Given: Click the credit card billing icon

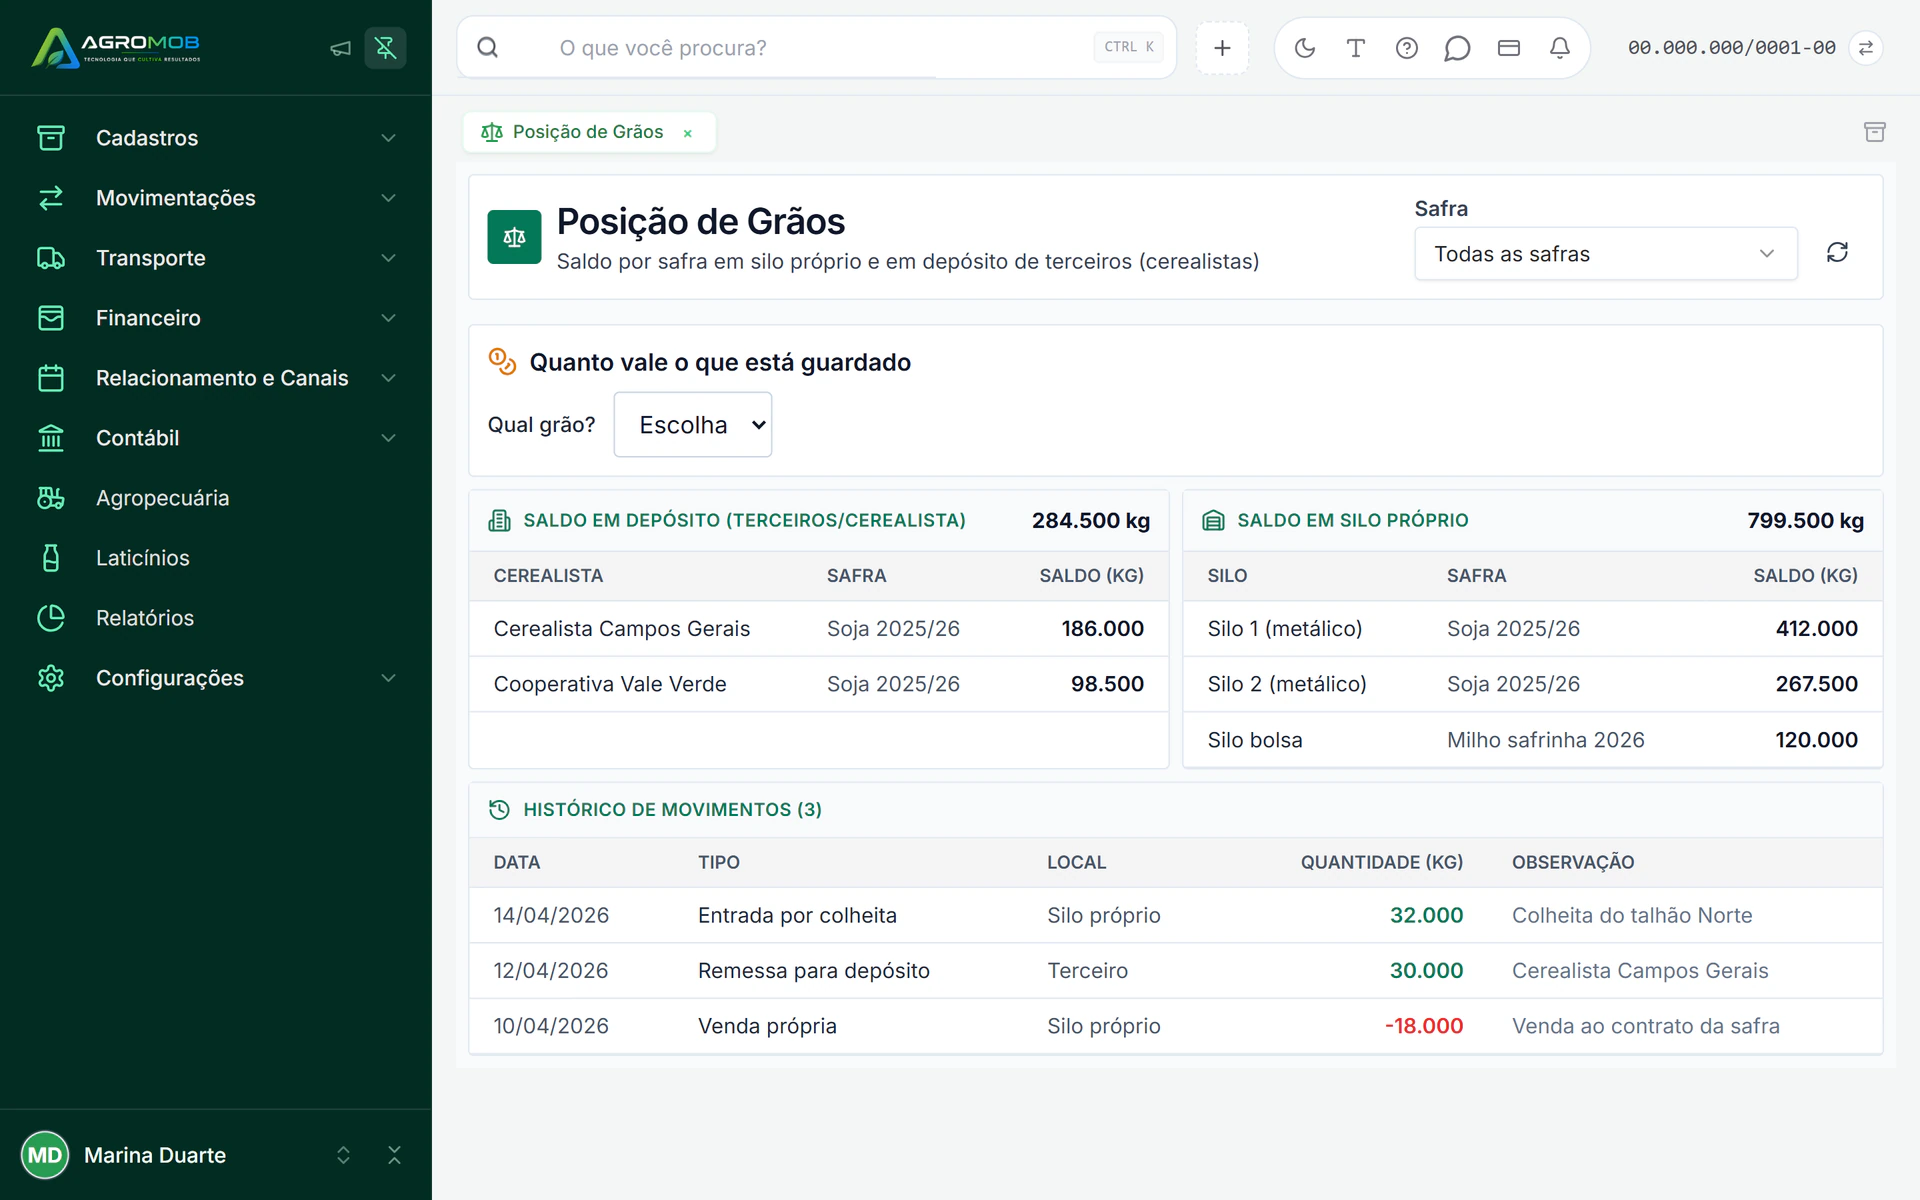Looking at the screenshot, I should [1509, 48].
